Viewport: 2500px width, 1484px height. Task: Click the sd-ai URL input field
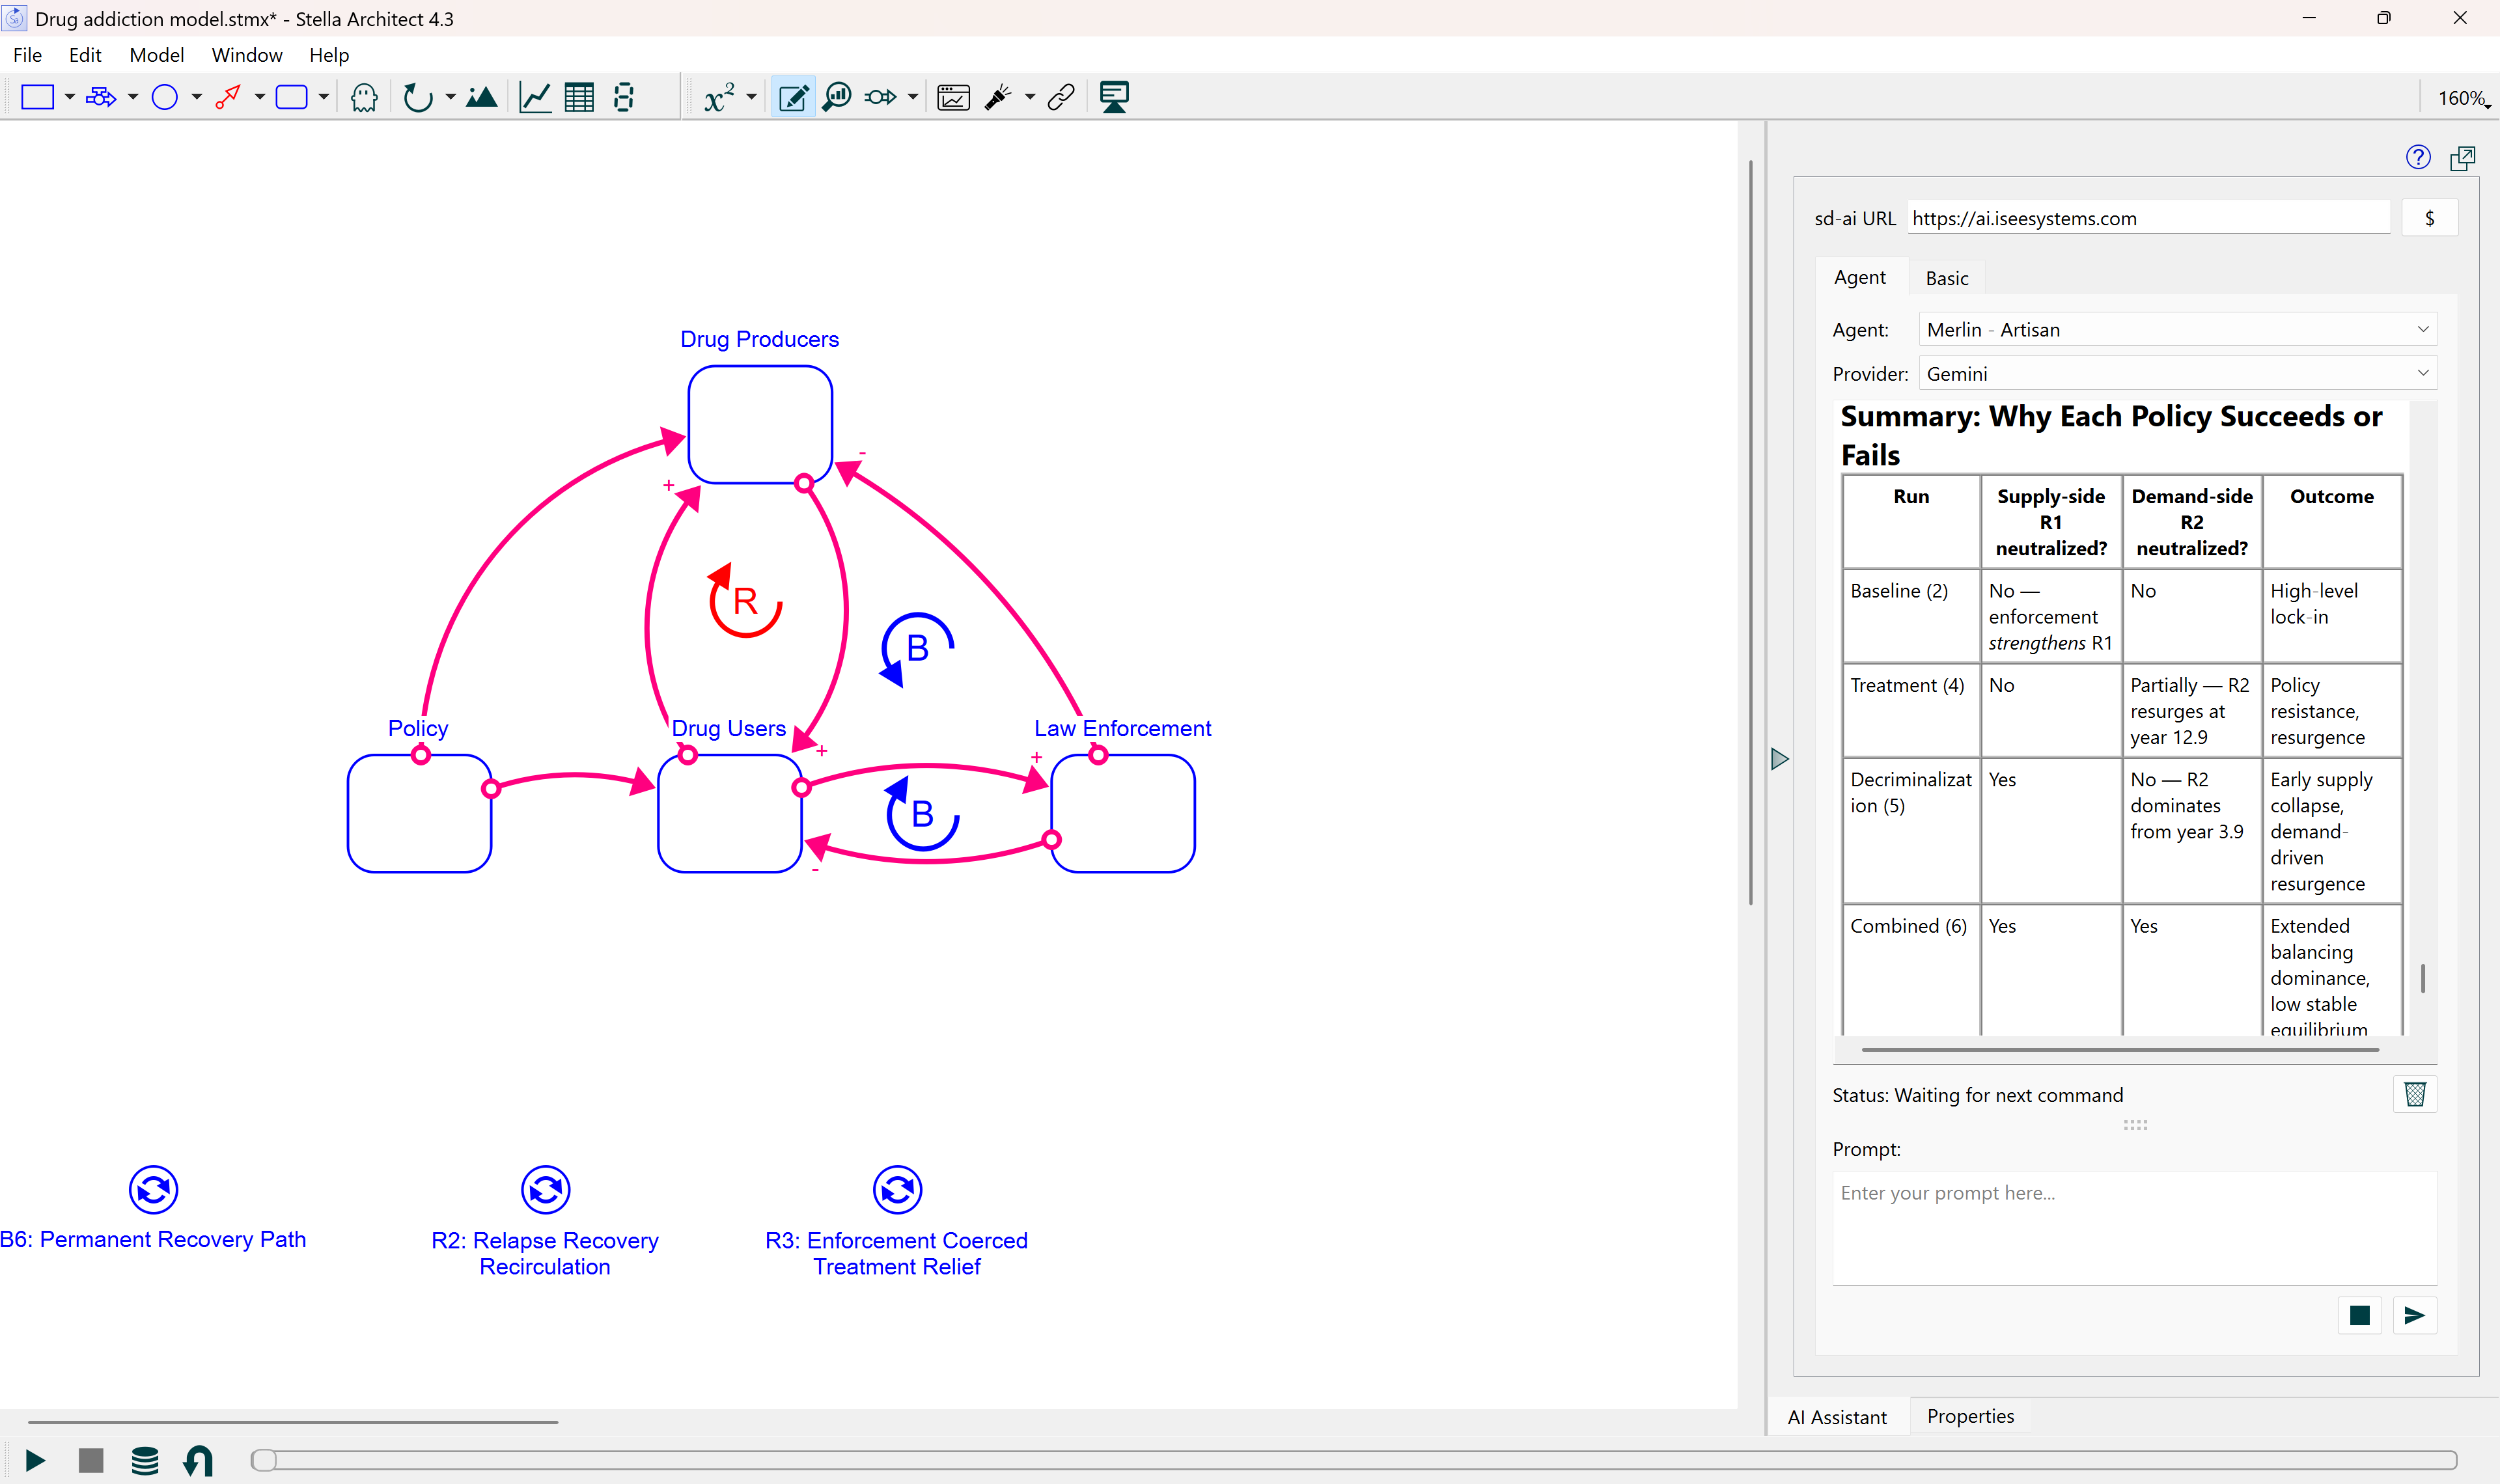pos(2149,218)
